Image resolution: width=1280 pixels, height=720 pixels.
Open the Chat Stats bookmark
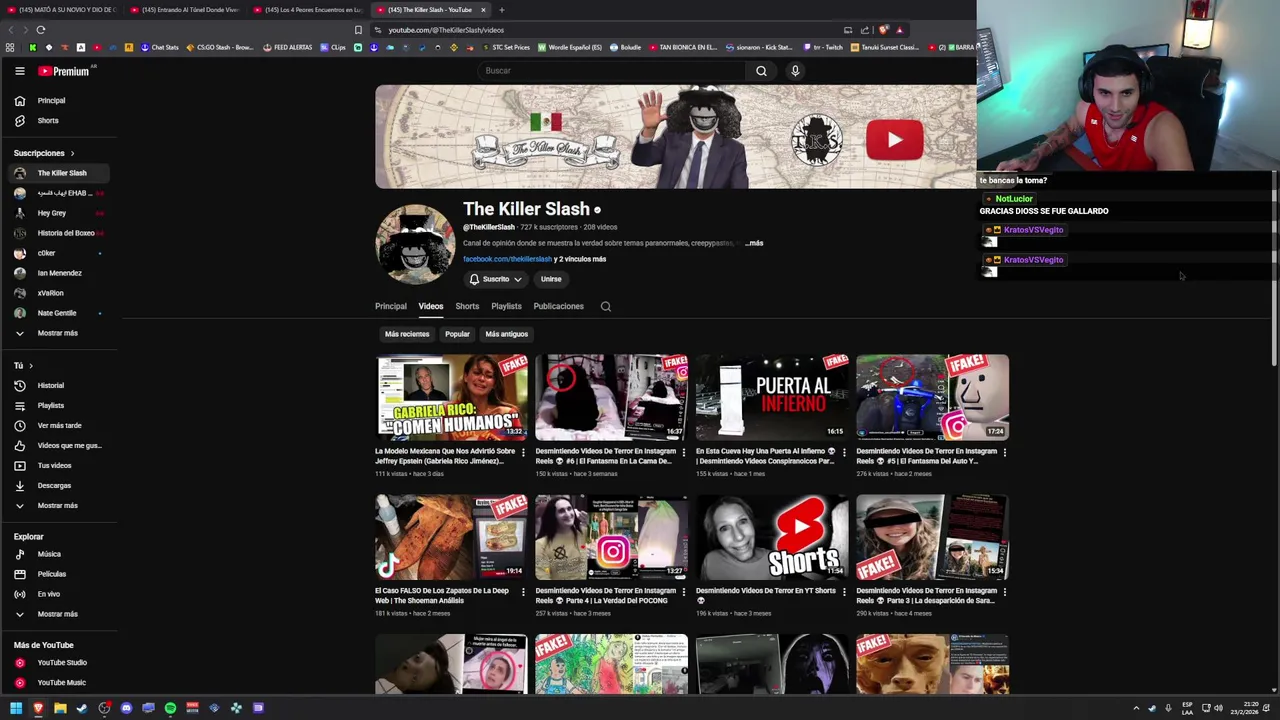click(x=160, y=47)
